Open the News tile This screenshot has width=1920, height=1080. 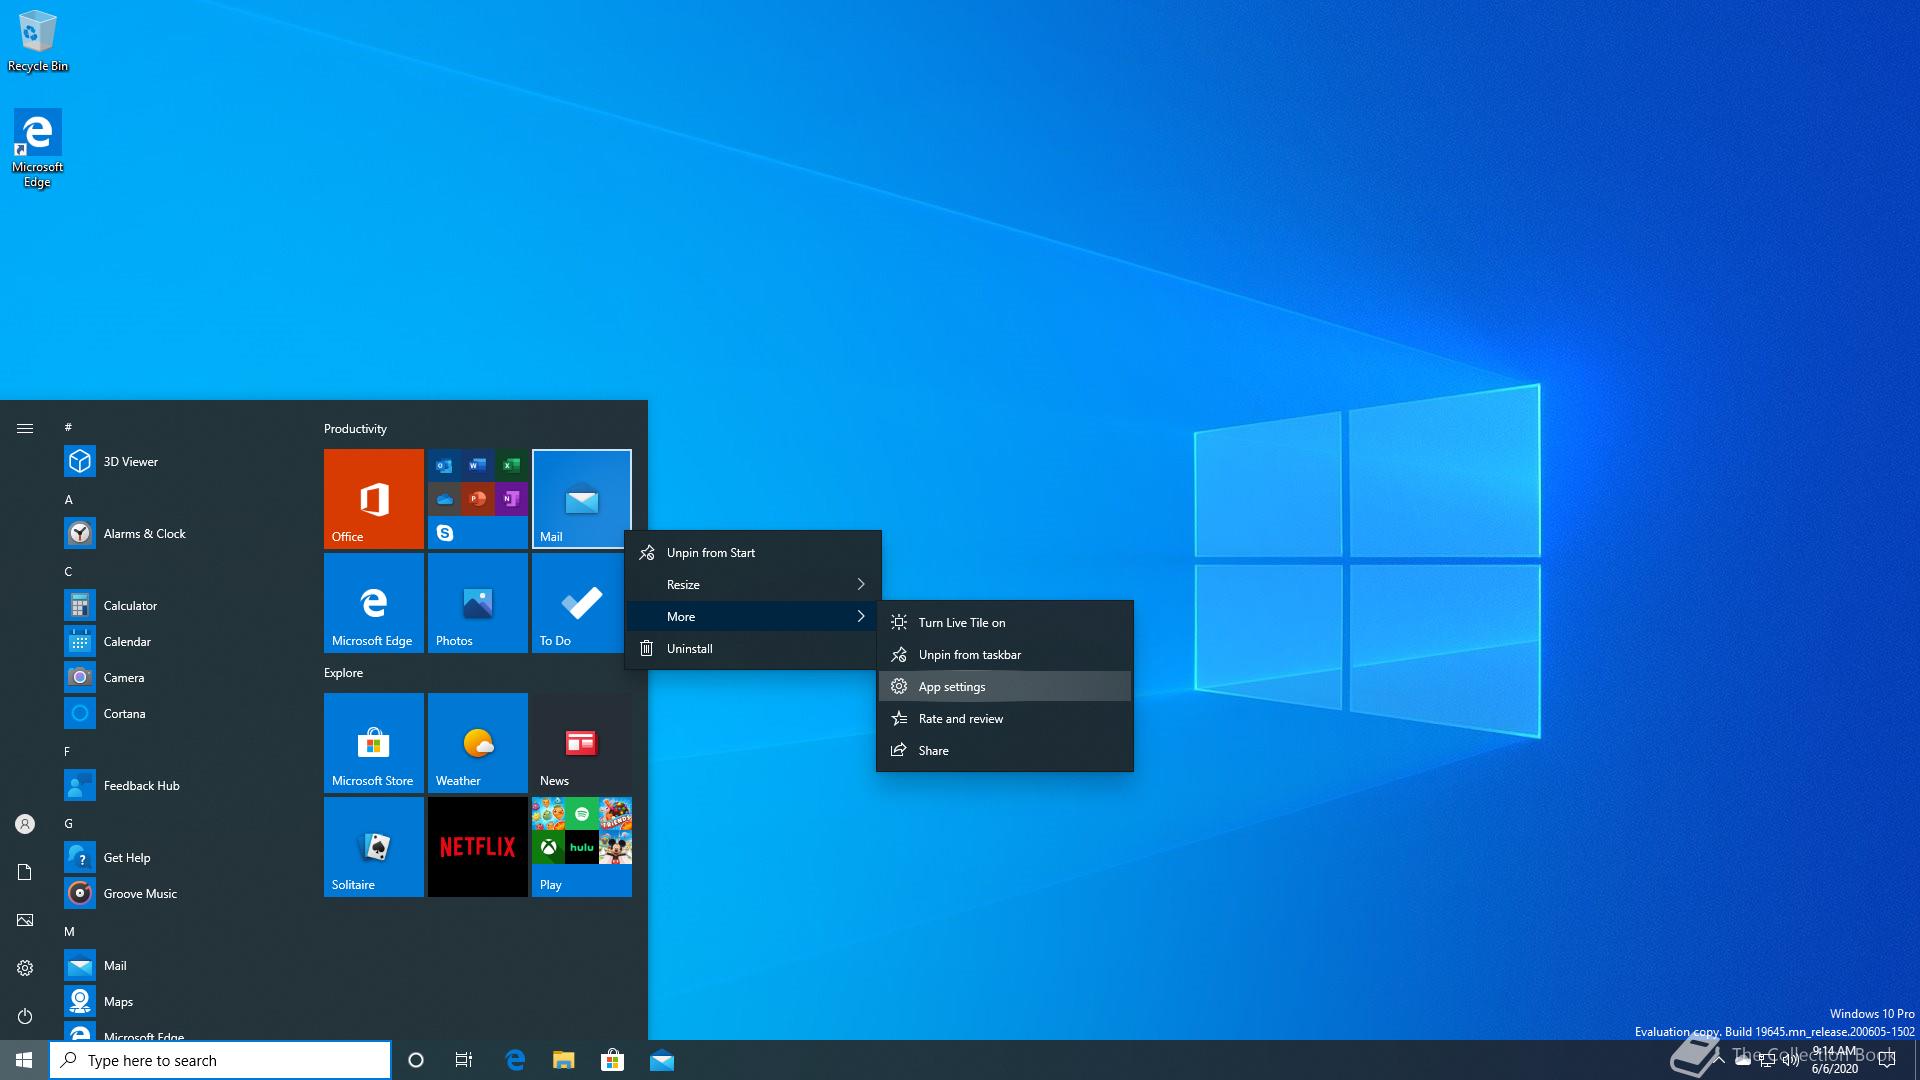(x=581, y=743)
